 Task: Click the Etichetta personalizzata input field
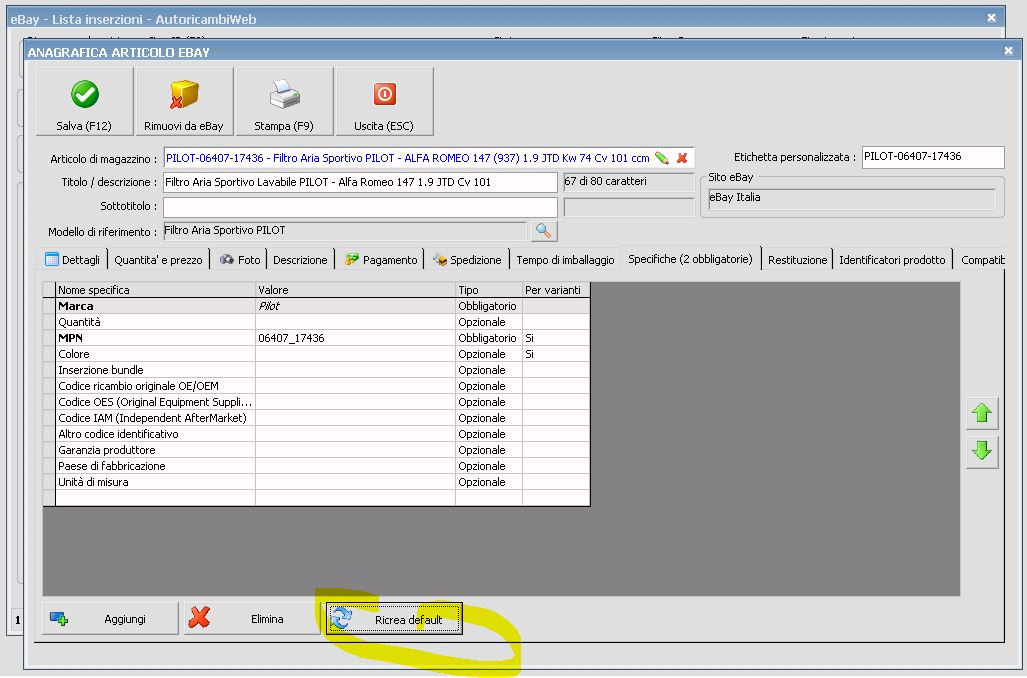click(931, 157)
